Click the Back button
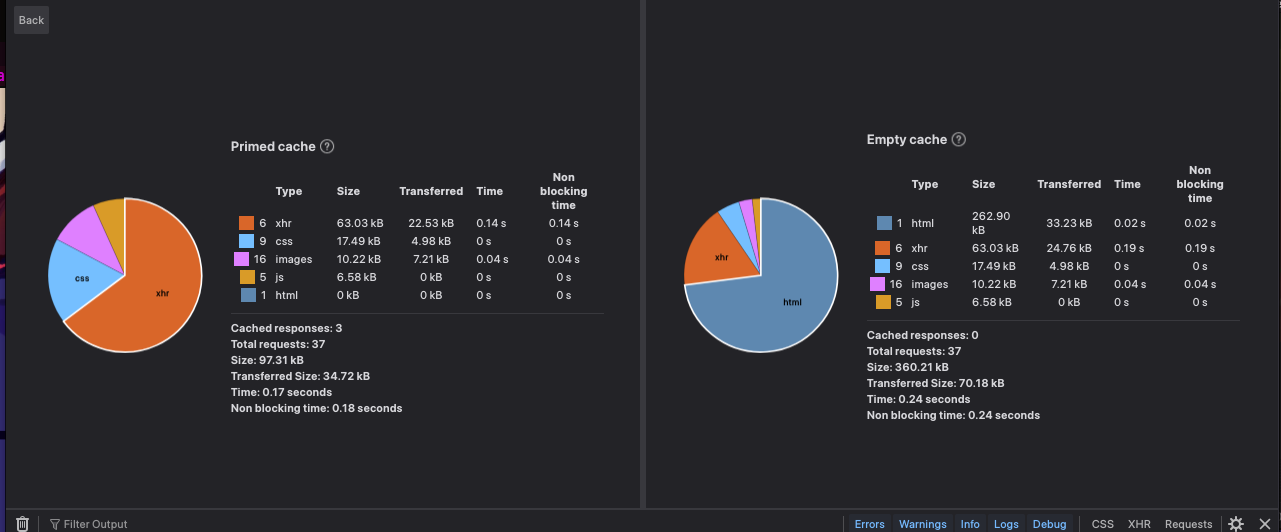The image size is (1281, 532). click(x=31, y=20)
